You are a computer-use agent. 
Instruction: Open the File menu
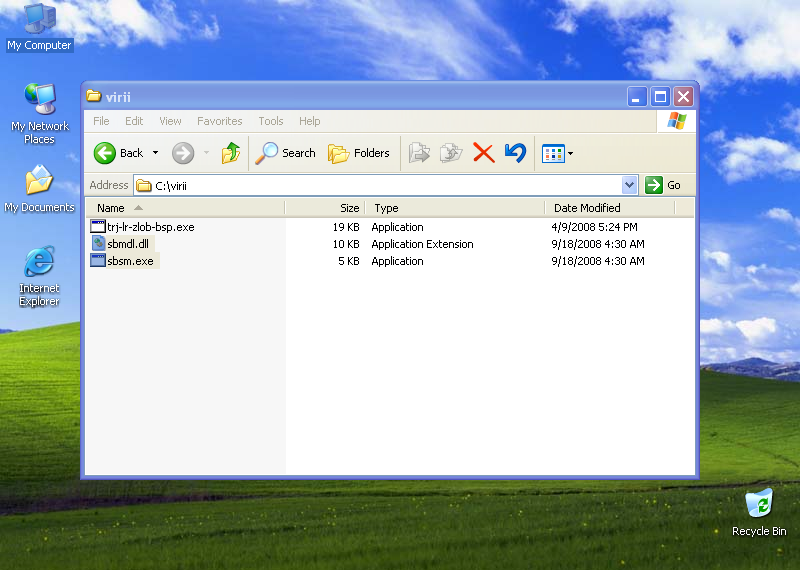point(101,121)
